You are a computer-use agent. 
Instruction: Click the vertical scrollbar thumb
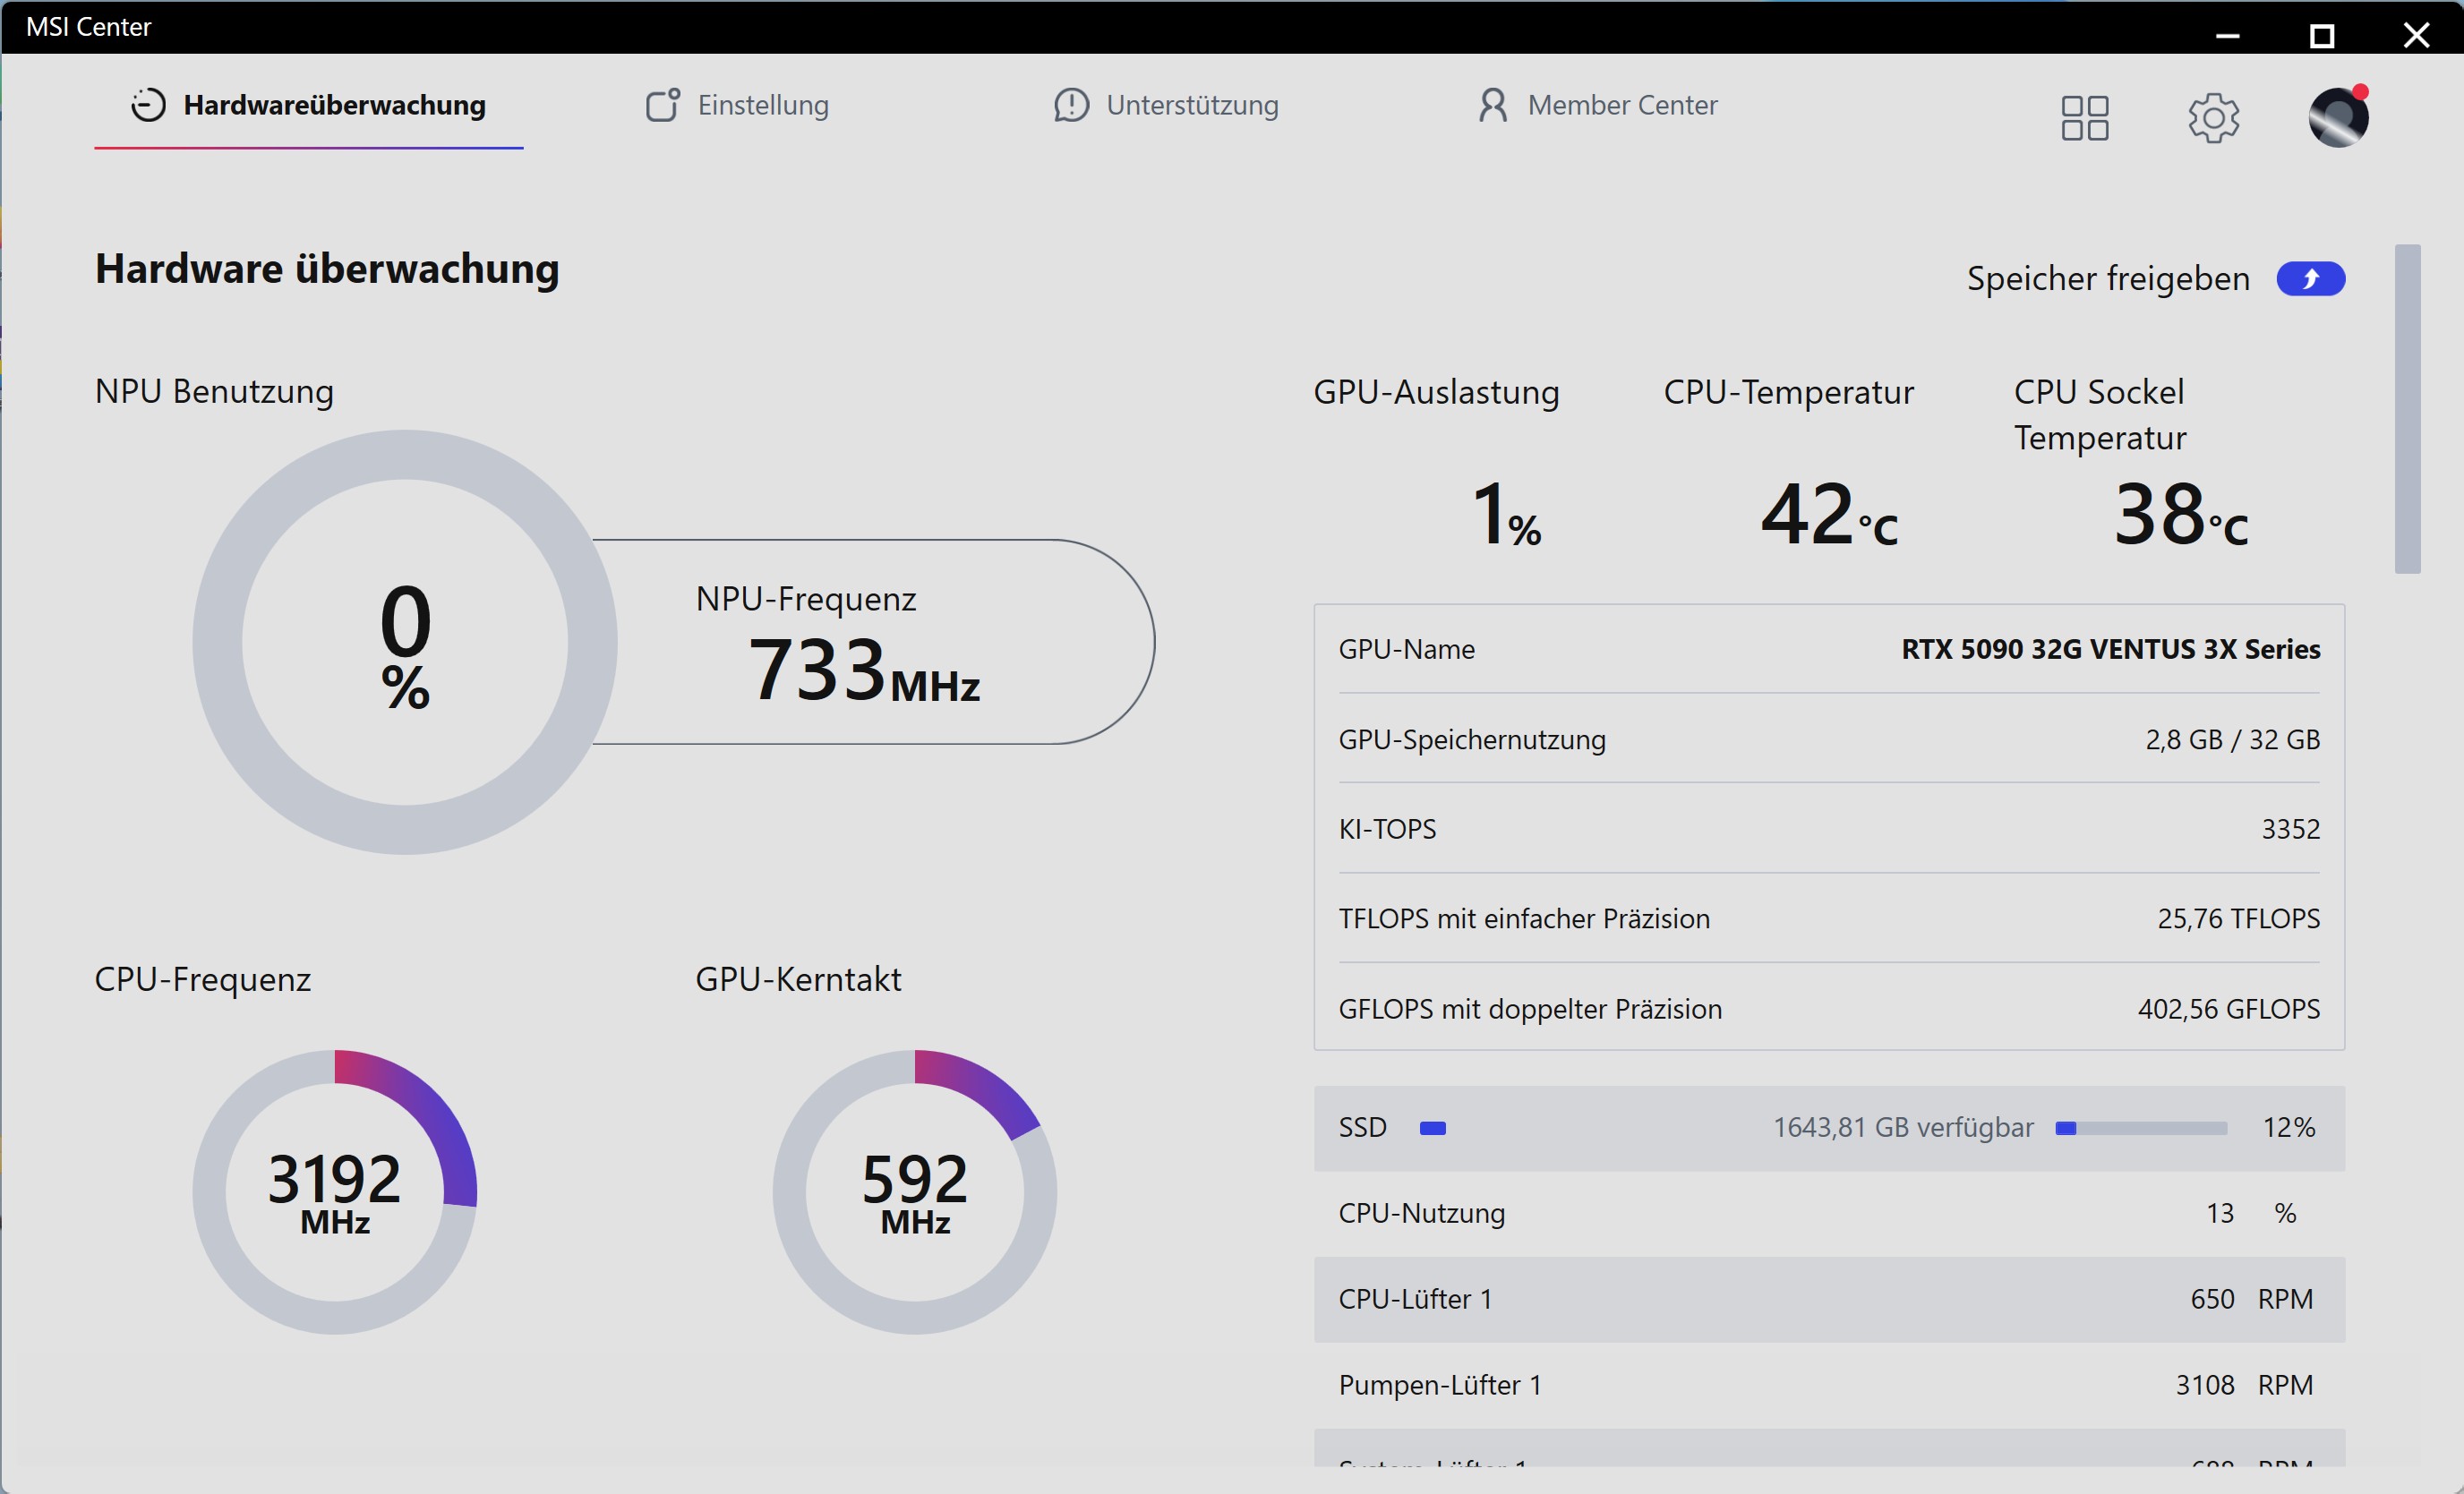tap(2407, 409)
